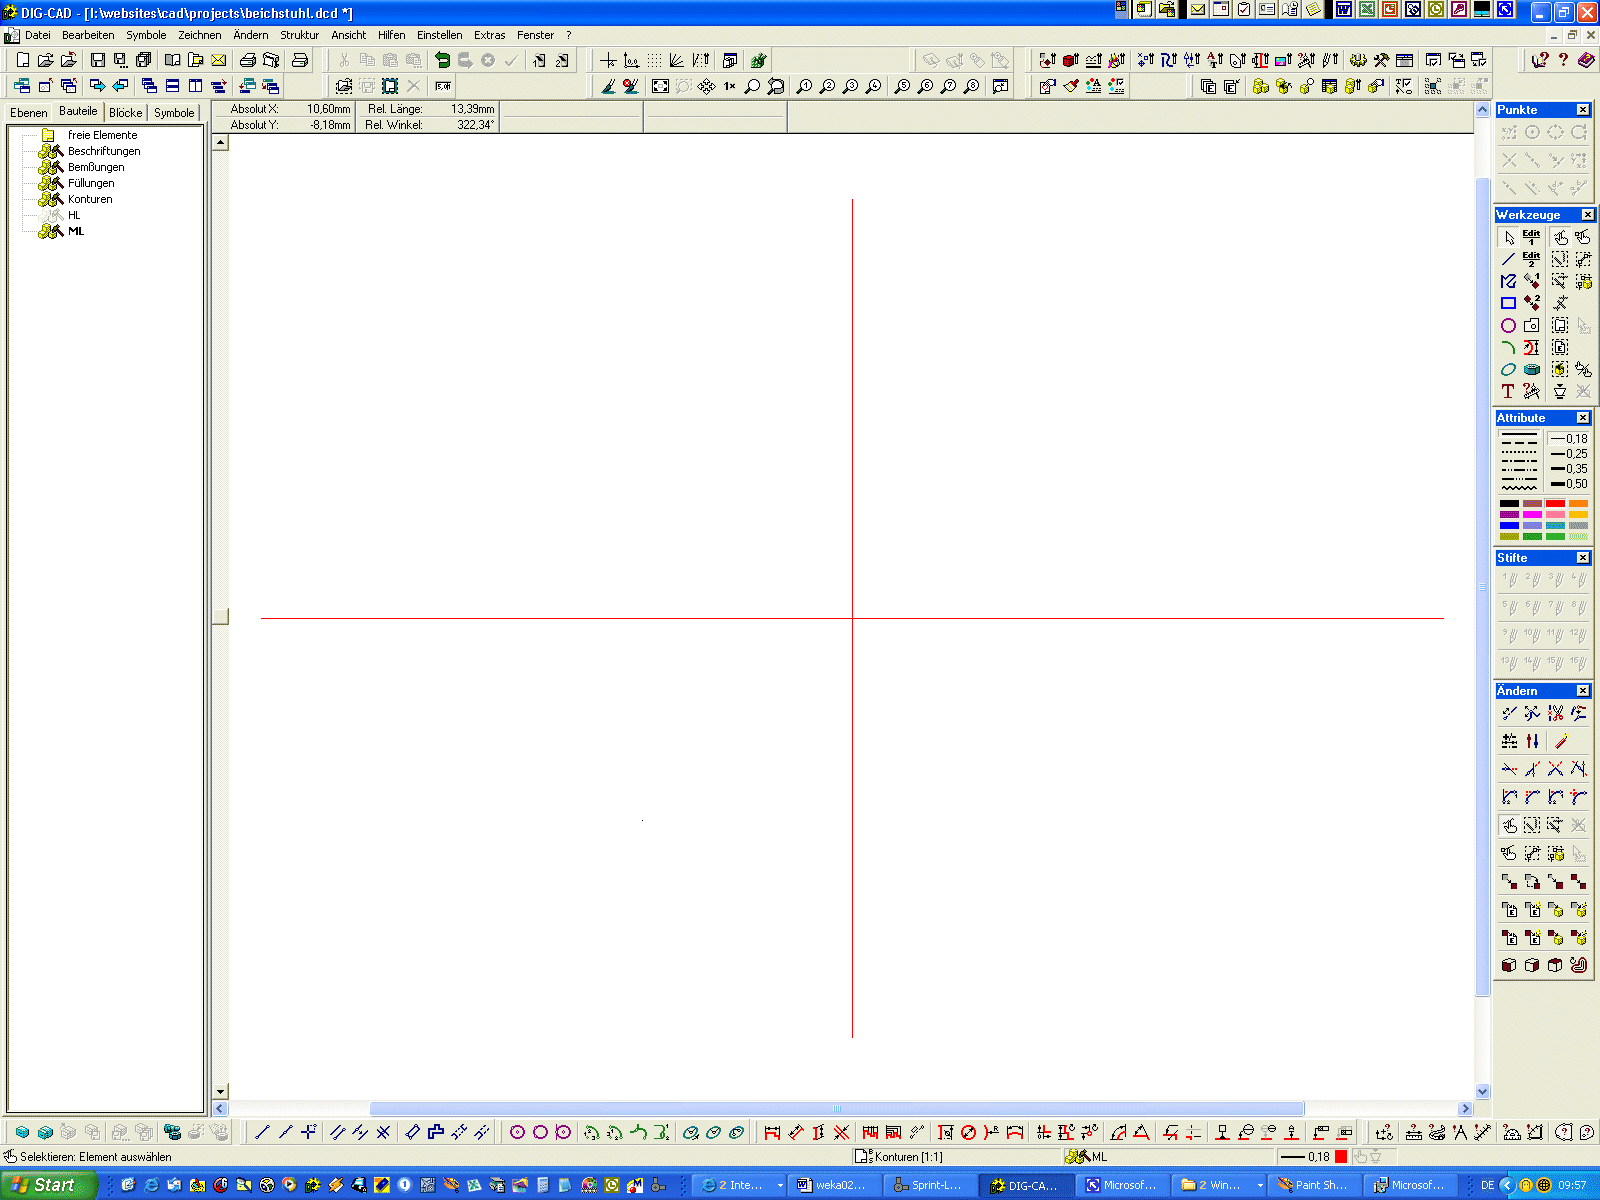Click the Windows Start button
The image size is (1600, 1200).
(48, 1185)
